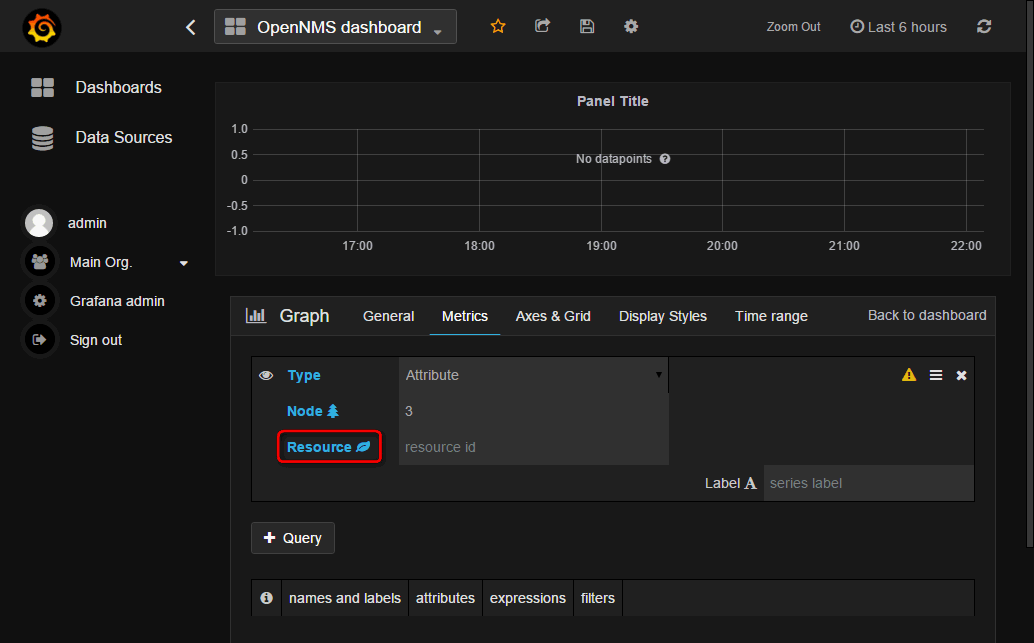The height and width of the screenshot is (643, 1034).
Task: Click the Data Sources database icon
Action: [42, 138]
